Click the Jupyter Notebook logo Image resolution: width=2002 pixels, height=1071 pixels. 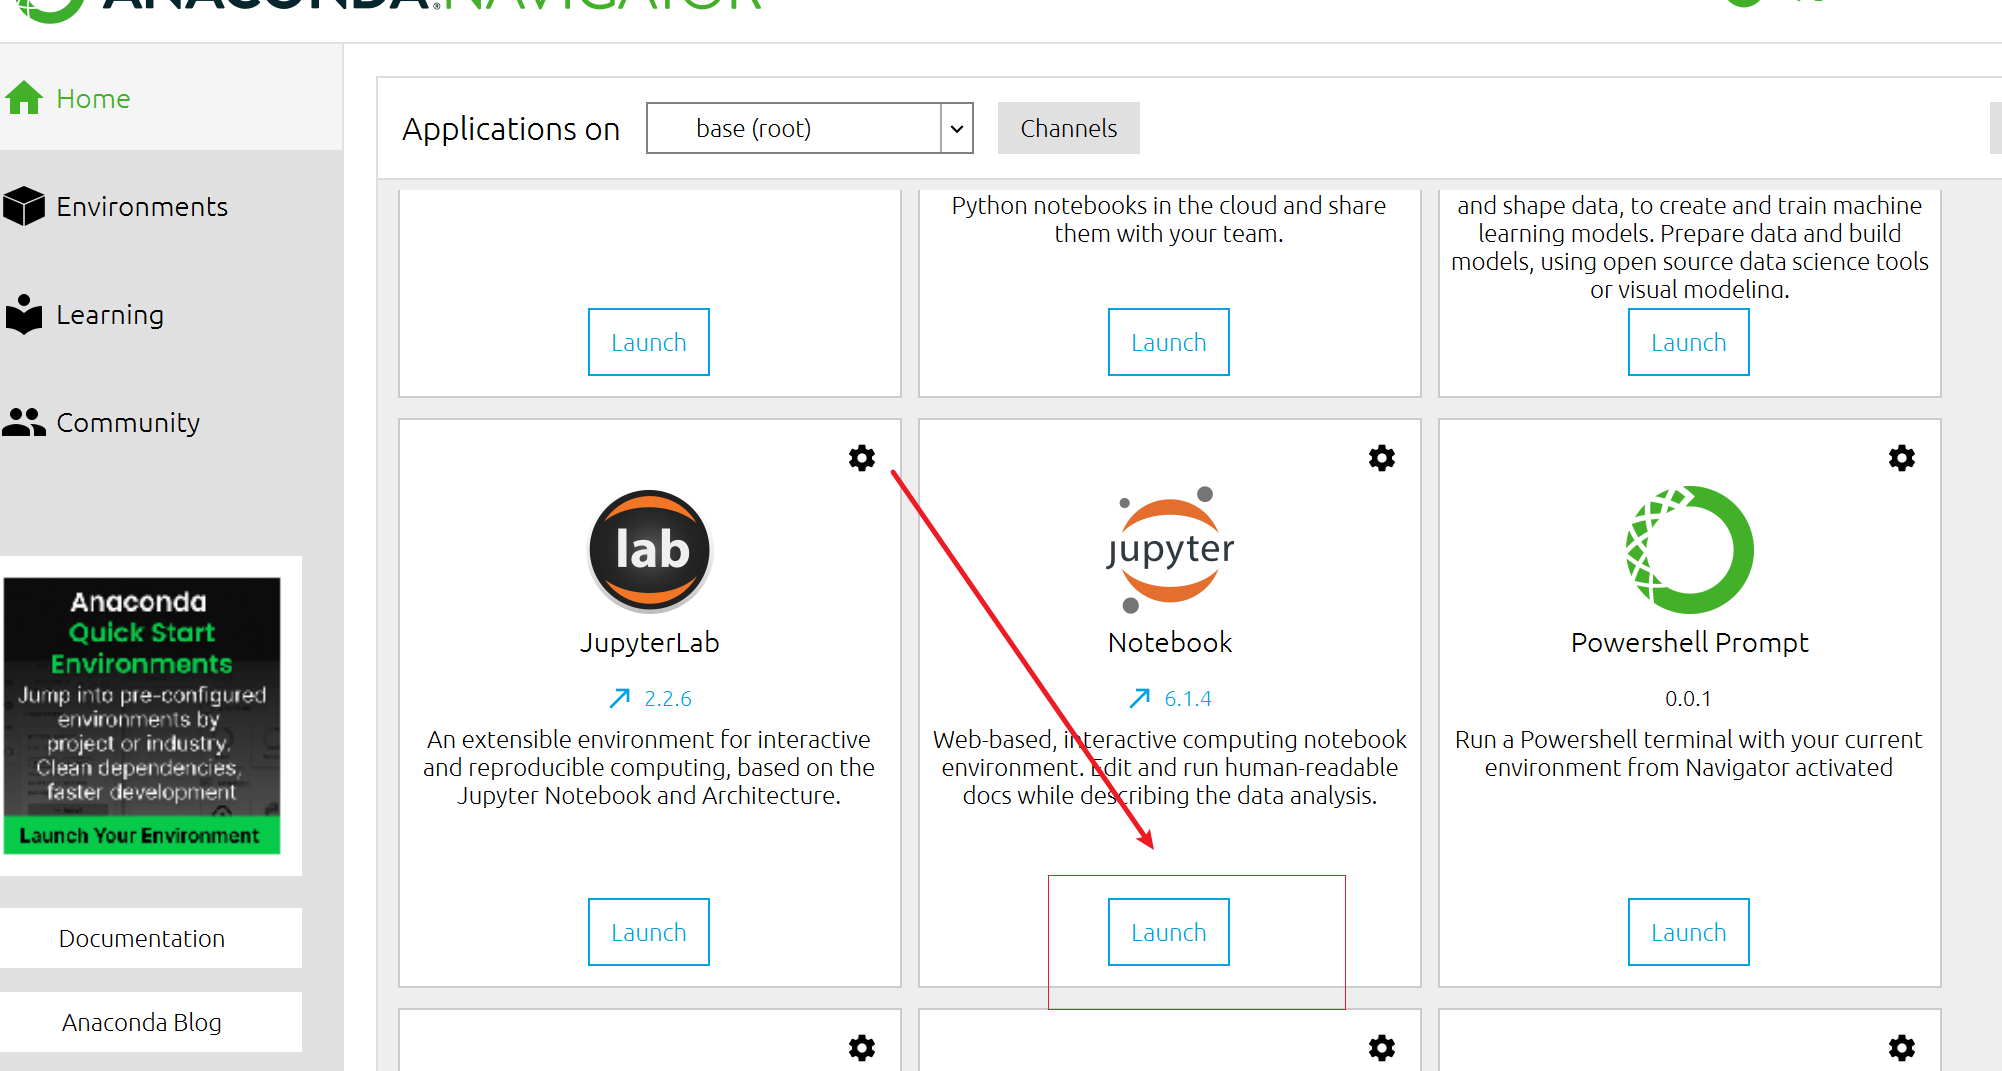pos(1170,550)
